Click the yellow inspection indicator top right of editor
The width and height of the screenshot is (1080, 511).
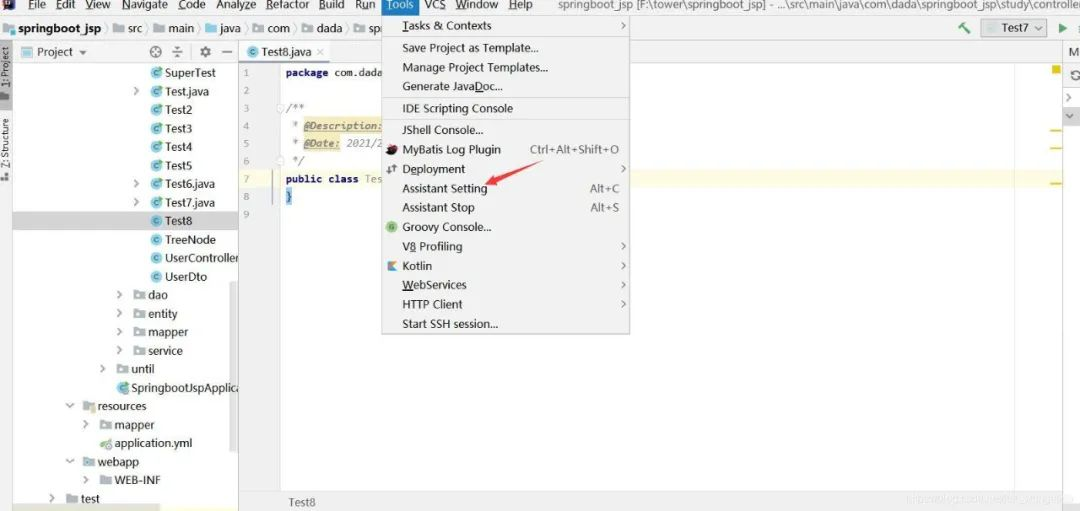[1056, 70]
